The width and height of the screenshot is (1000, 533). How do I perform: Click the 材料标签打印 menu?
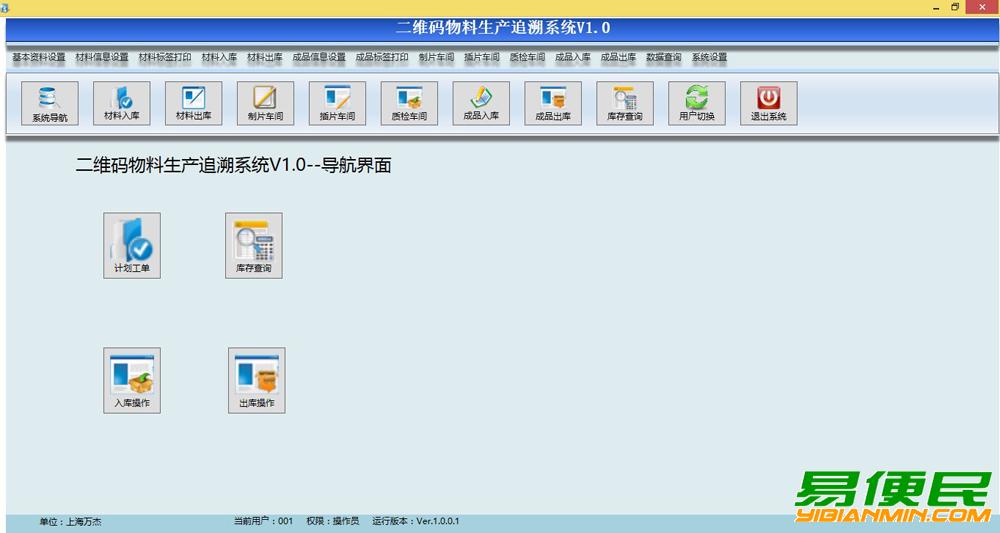[165, 58]
